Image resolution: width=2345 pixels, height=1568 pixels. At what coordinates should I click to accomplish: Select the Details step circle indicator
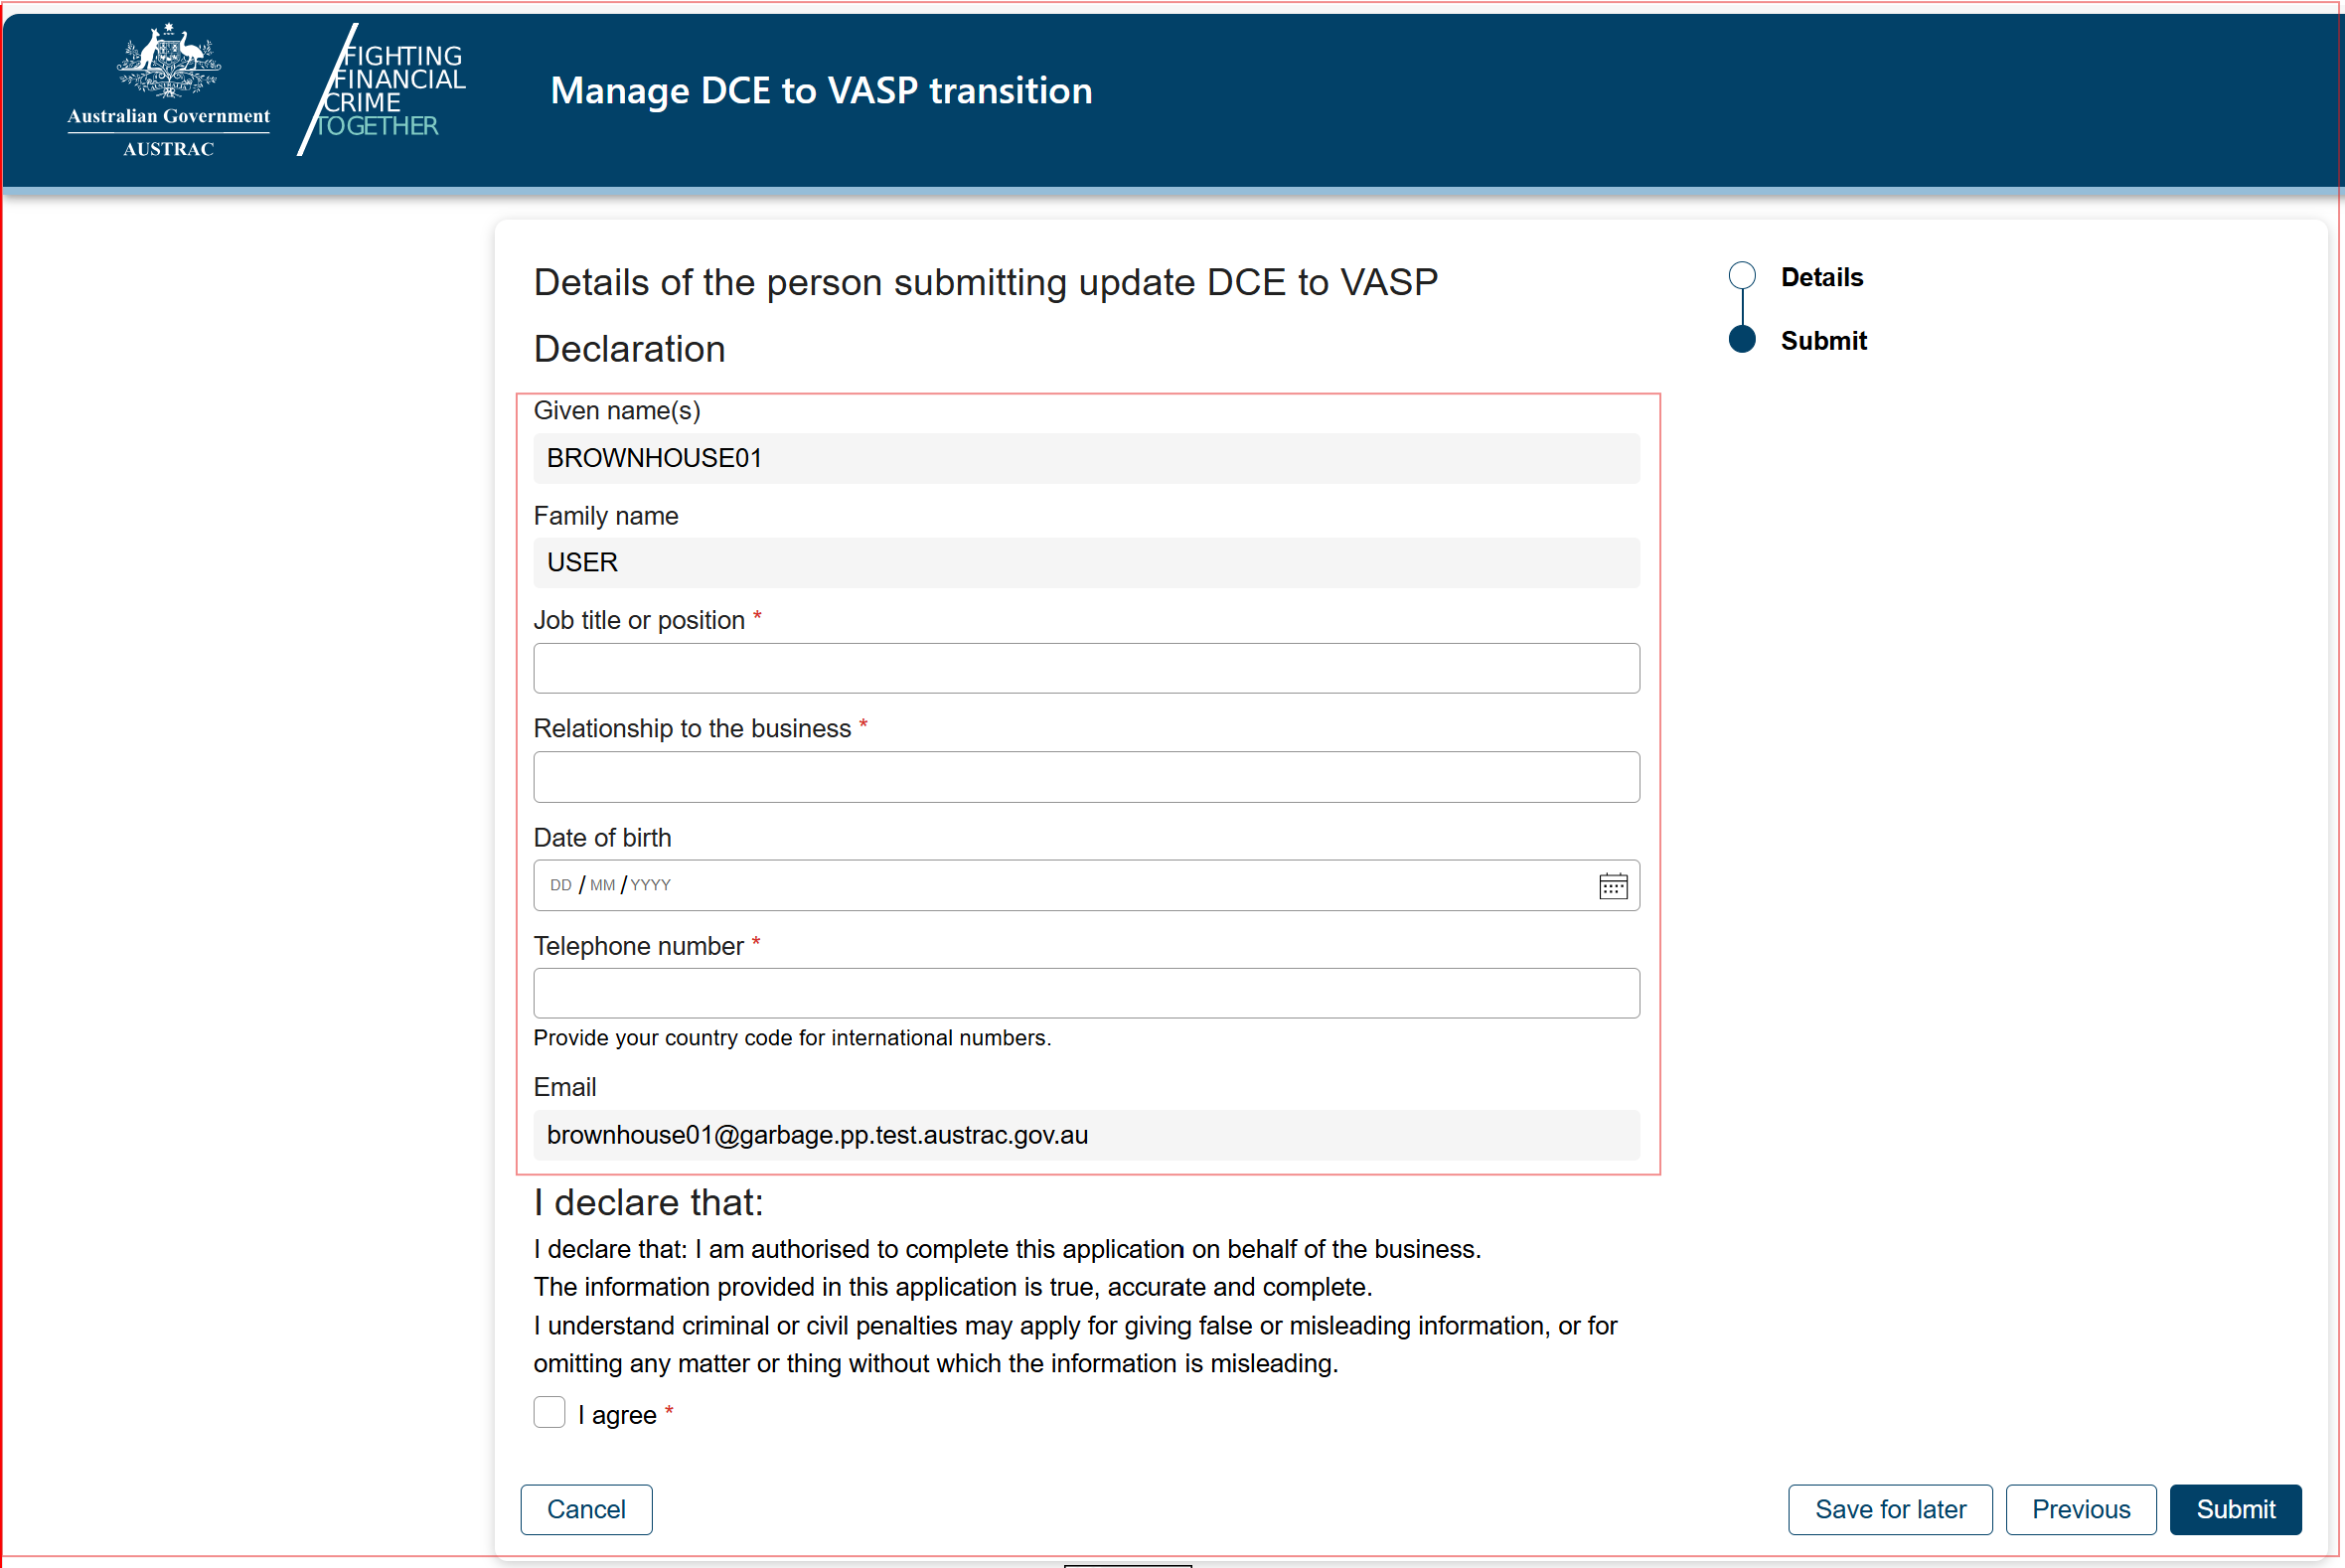pyautogui.click(x=1740, y=274)
